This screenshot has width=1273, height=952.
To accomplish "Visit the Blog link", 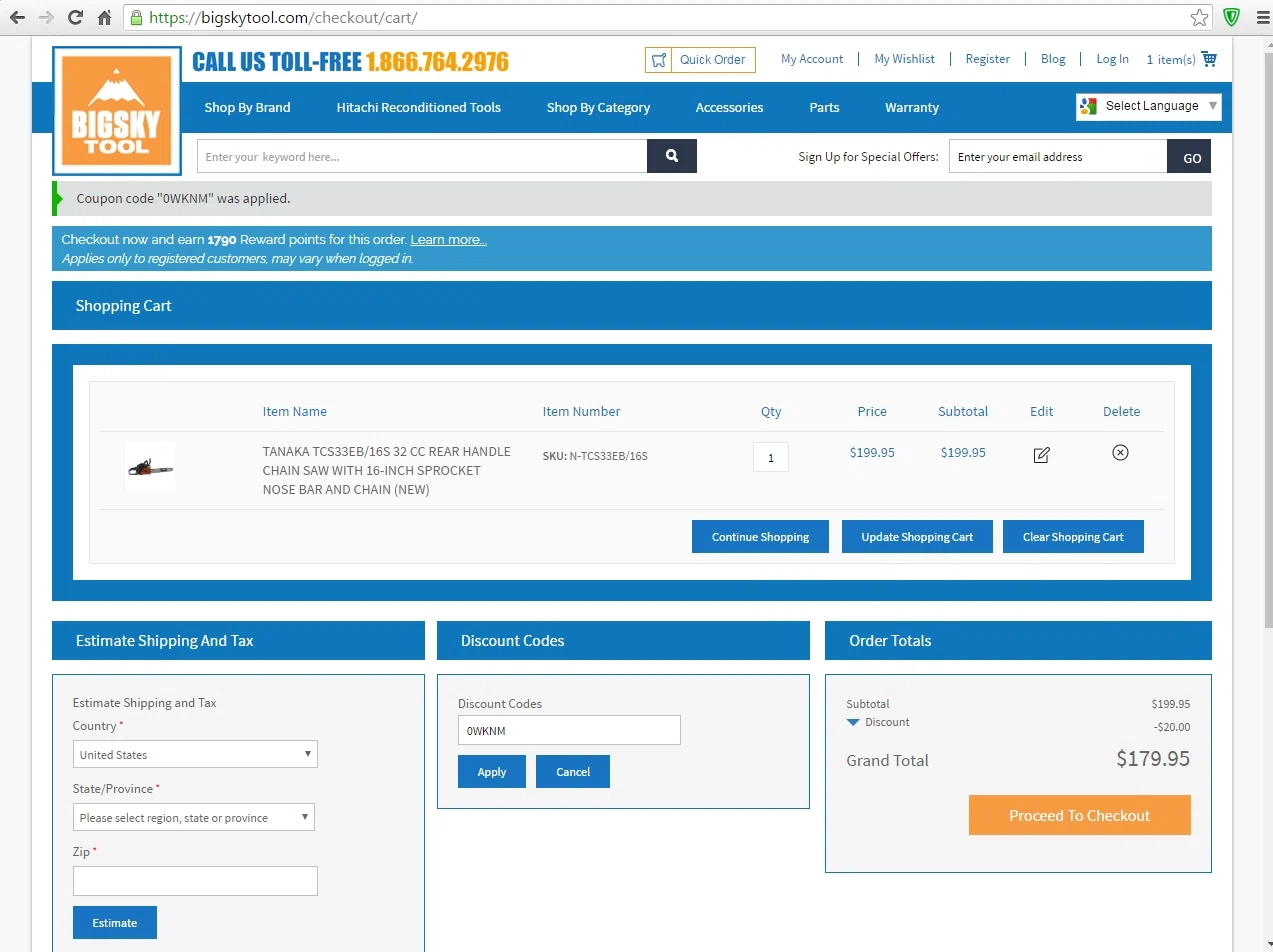I will (x=1053, y=59).
